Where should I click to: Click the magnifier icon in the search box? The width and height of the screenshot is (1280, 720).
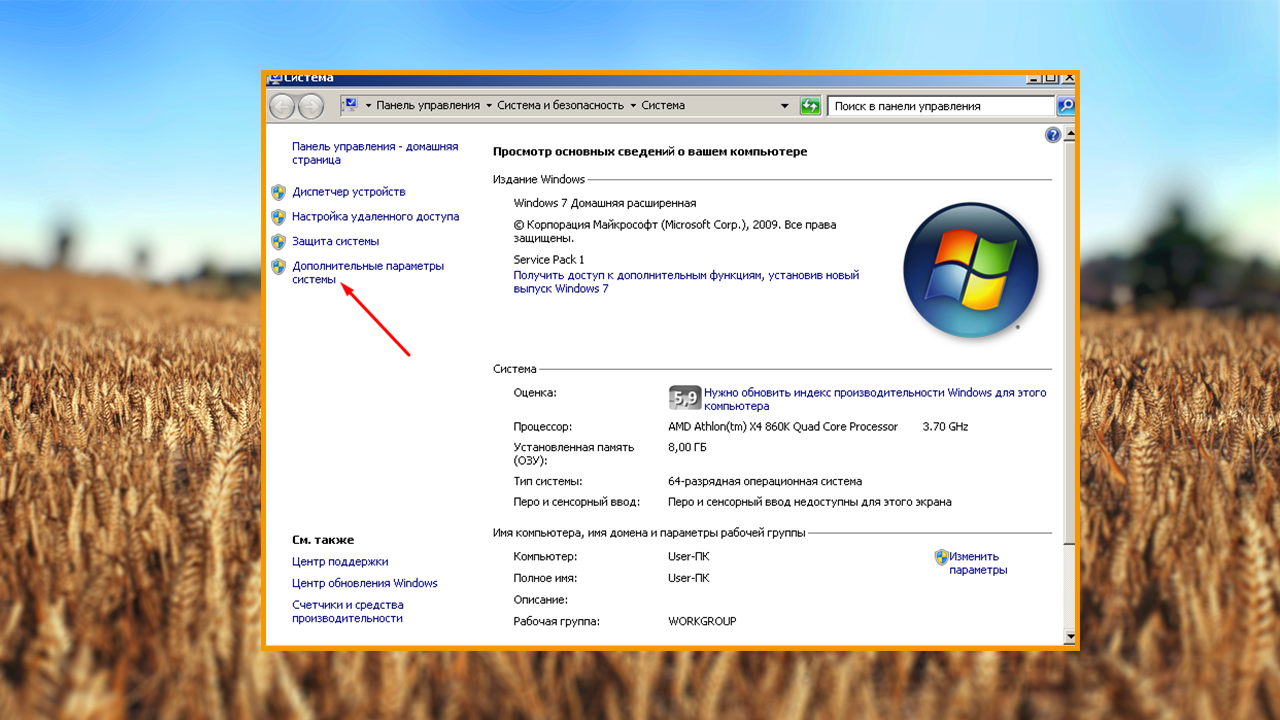1066,105
